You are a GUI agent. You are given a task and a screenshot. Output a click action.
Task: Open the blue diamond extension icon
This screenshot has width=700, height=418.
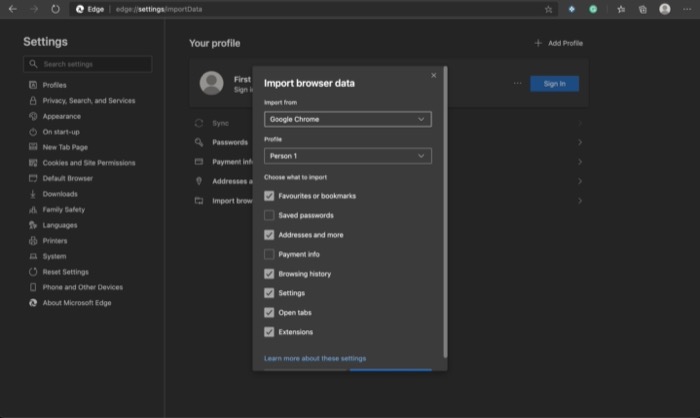[x=571, y=9]
